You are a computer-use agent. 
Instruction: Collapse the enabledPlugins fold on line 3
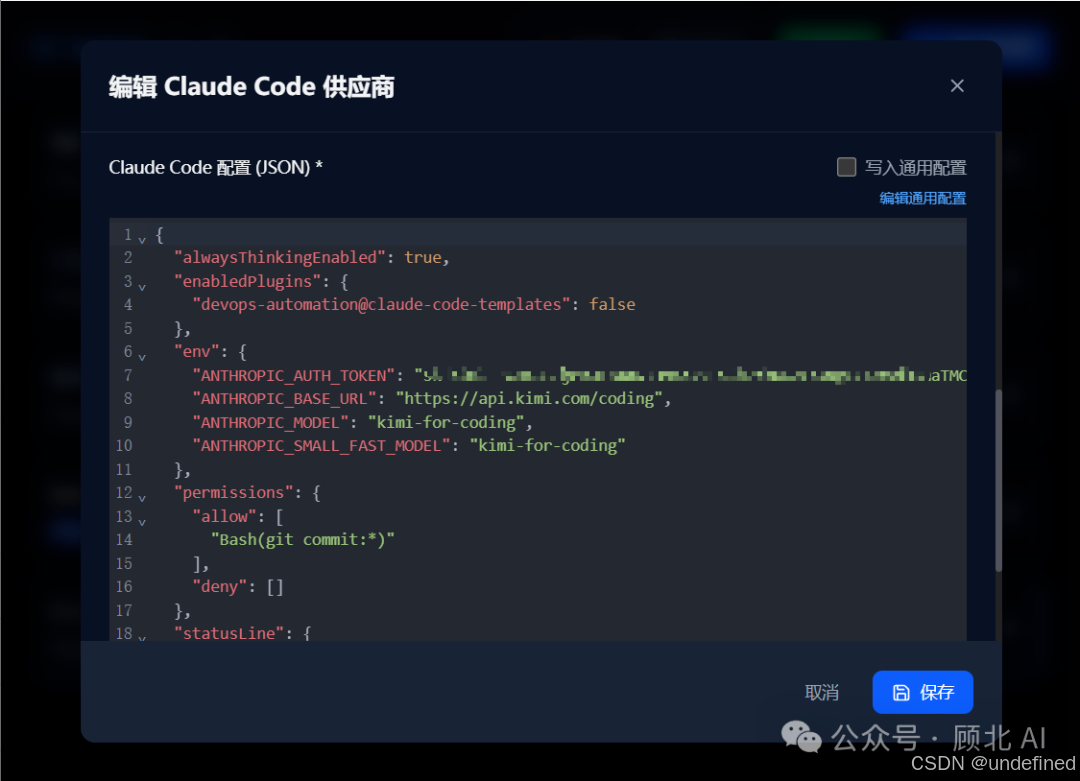142,287
